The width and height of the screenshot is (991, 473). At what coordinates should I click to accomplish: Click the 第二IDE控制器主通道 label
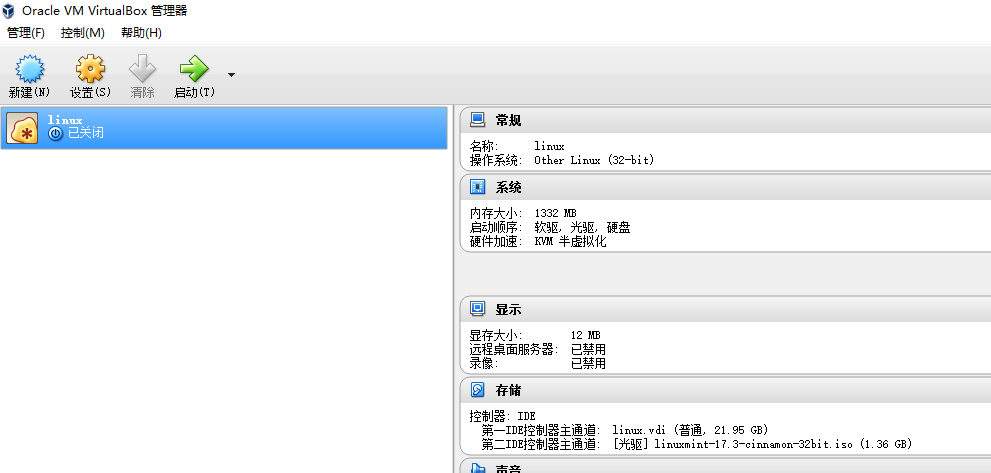point(541,444)
